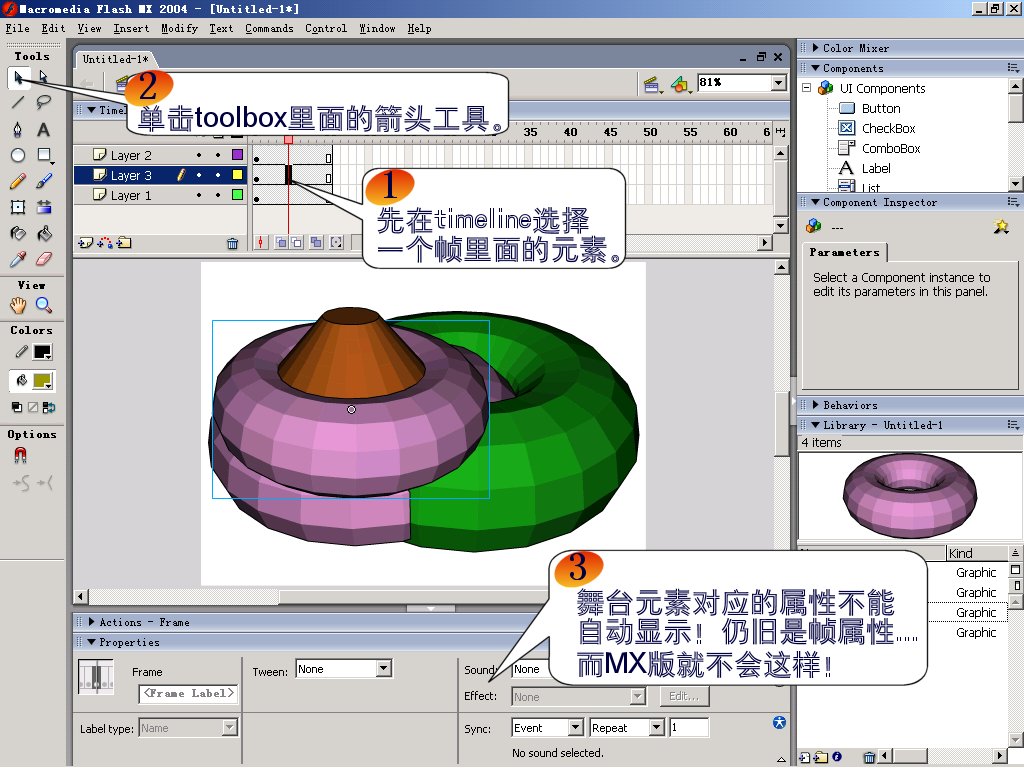Screen dimensions: 1024x768
Task: Select the Selection arrow tool
Action: click(x=18, y=78)
